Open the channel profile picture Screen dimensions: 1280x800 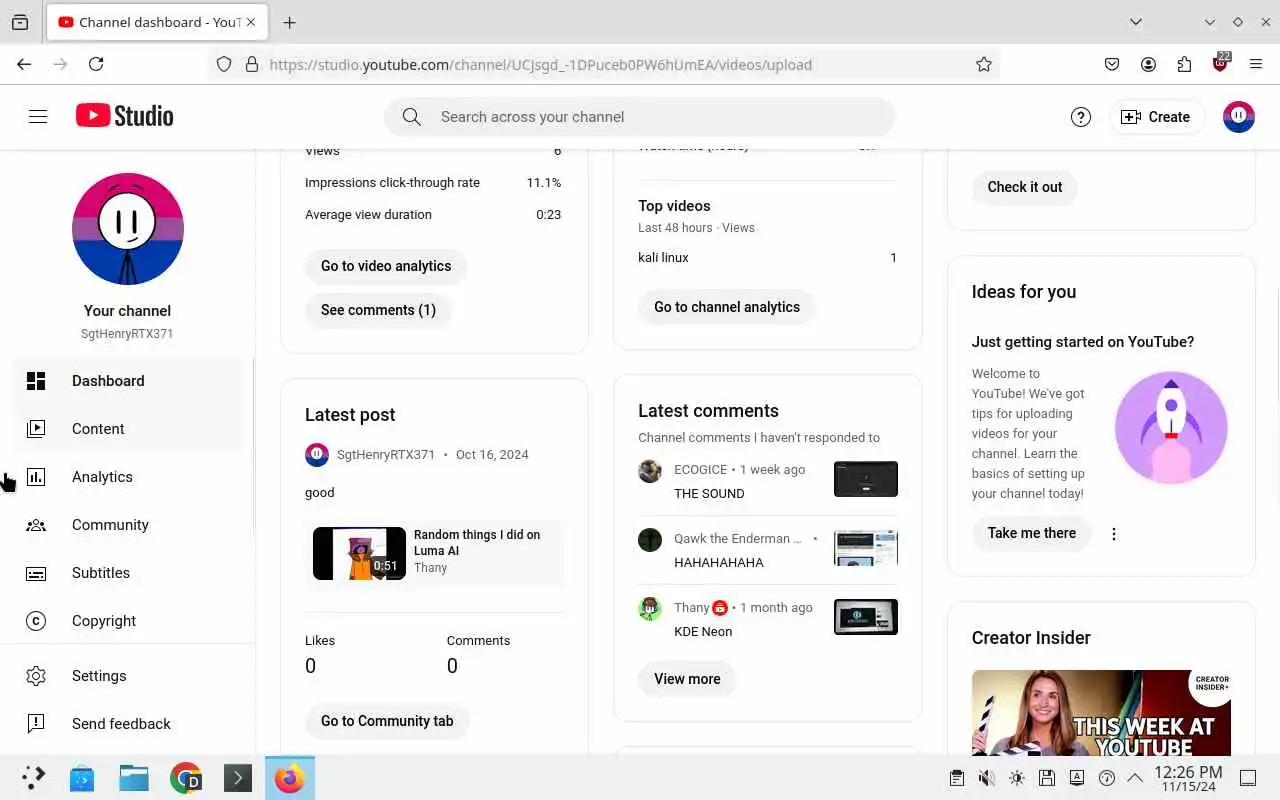[x=128, y=229]
